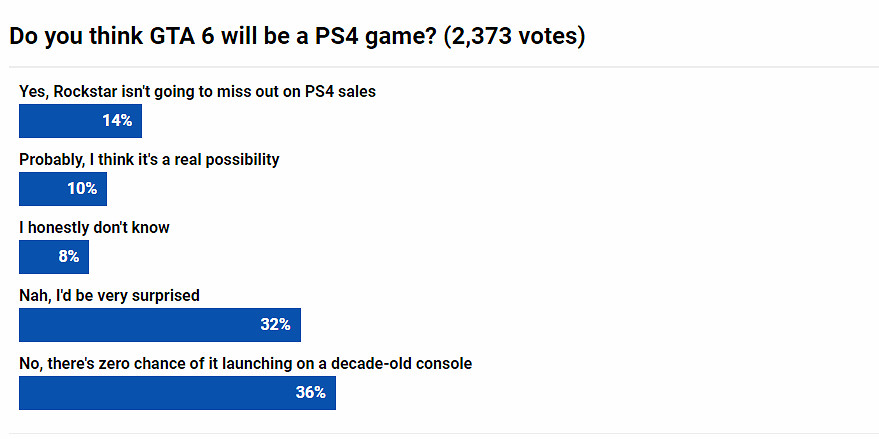Image resolution: width=879 pixels, height=439 pixels.
Task: Click the '32%' percentage label
Action: (275, 325)
